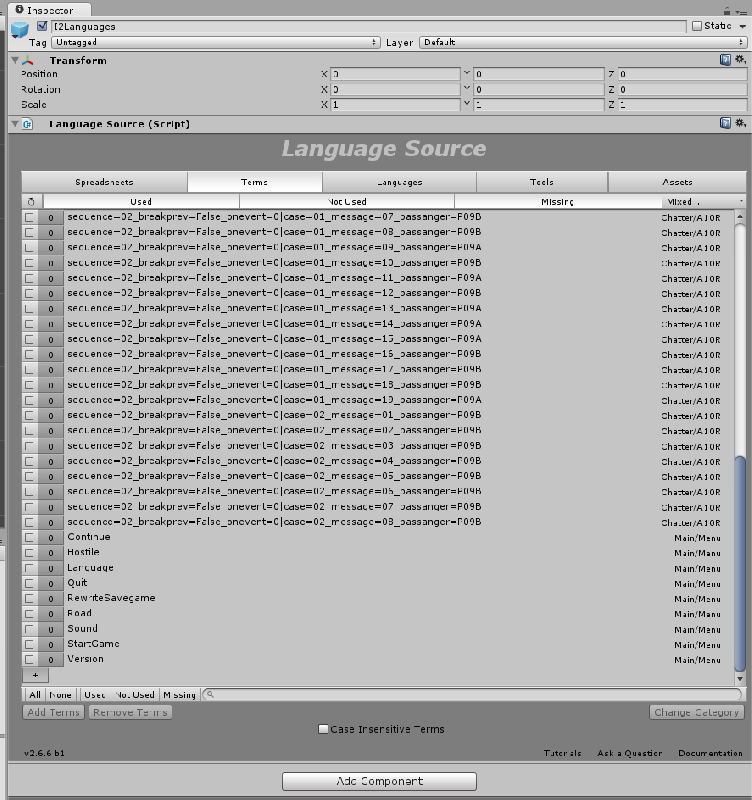
Task: Click the terms list vertical scrollbar
Action: point(740,560)
